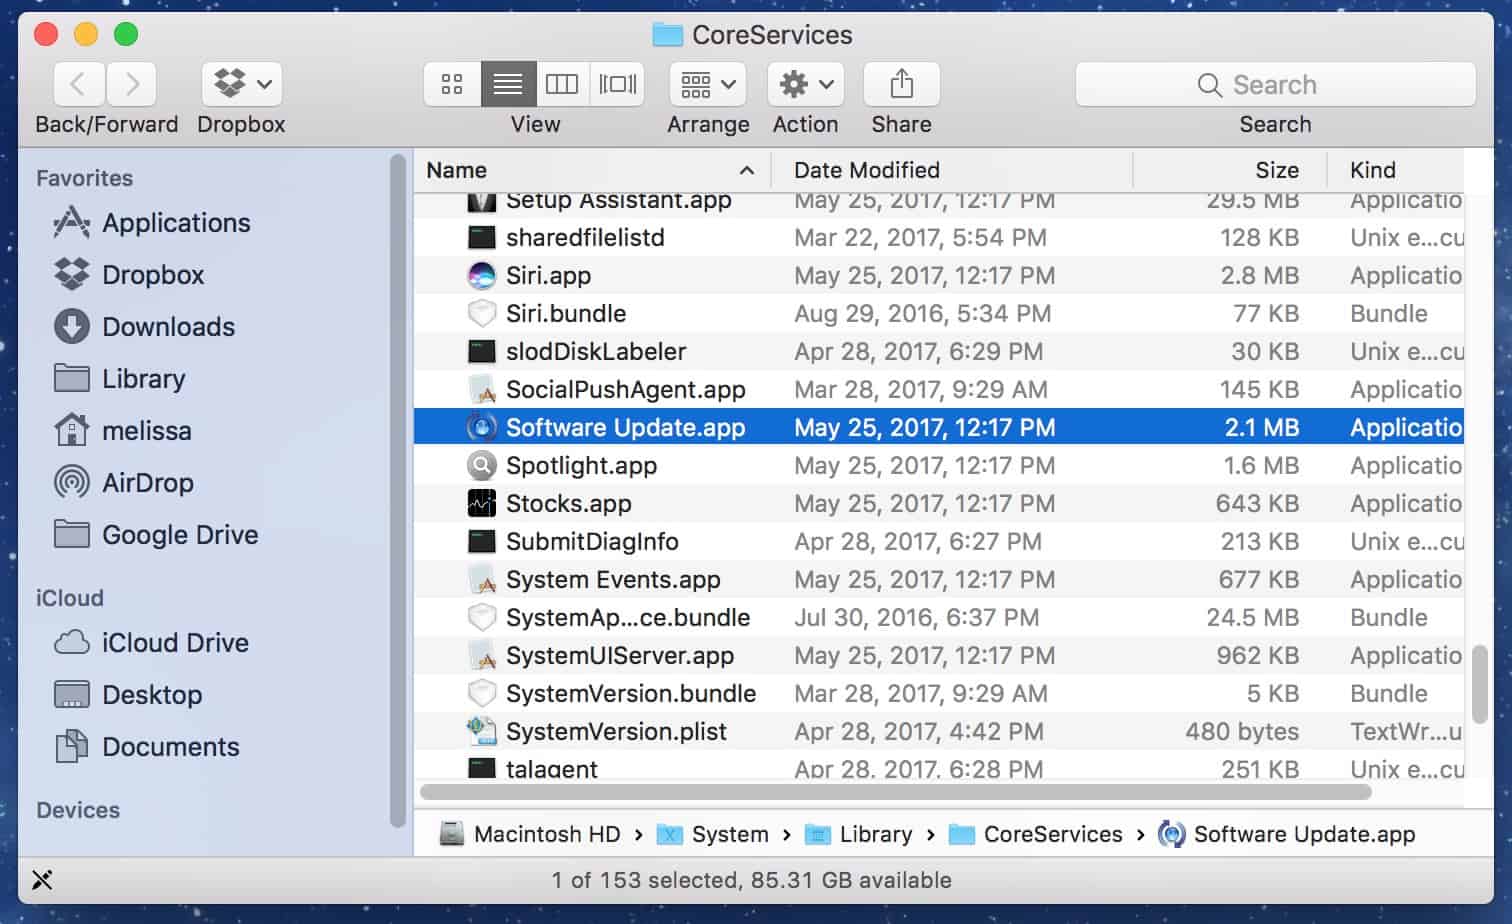Click CoreServices in the path bar
1512x924 pixels.
point(1036,834)
